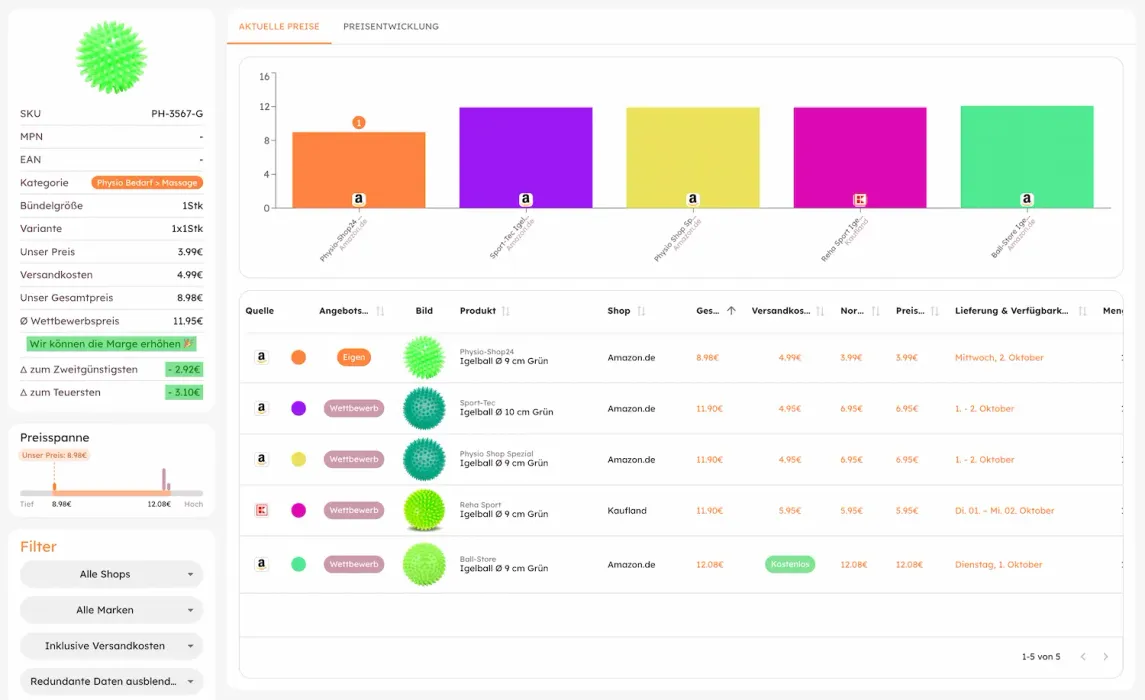
Task: Click the Reha Sport Igelball product thumbnail
Action: tap(424, 510)
